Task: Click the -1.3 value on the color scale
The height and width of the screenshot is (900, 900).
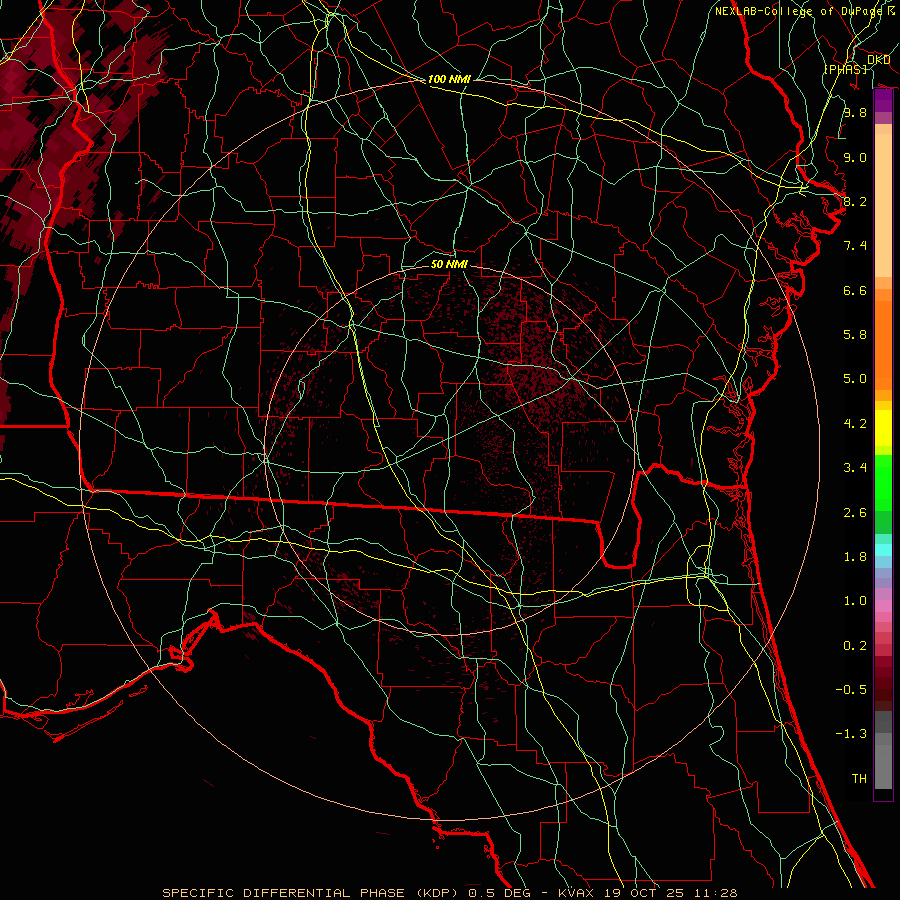Action: 851,734
